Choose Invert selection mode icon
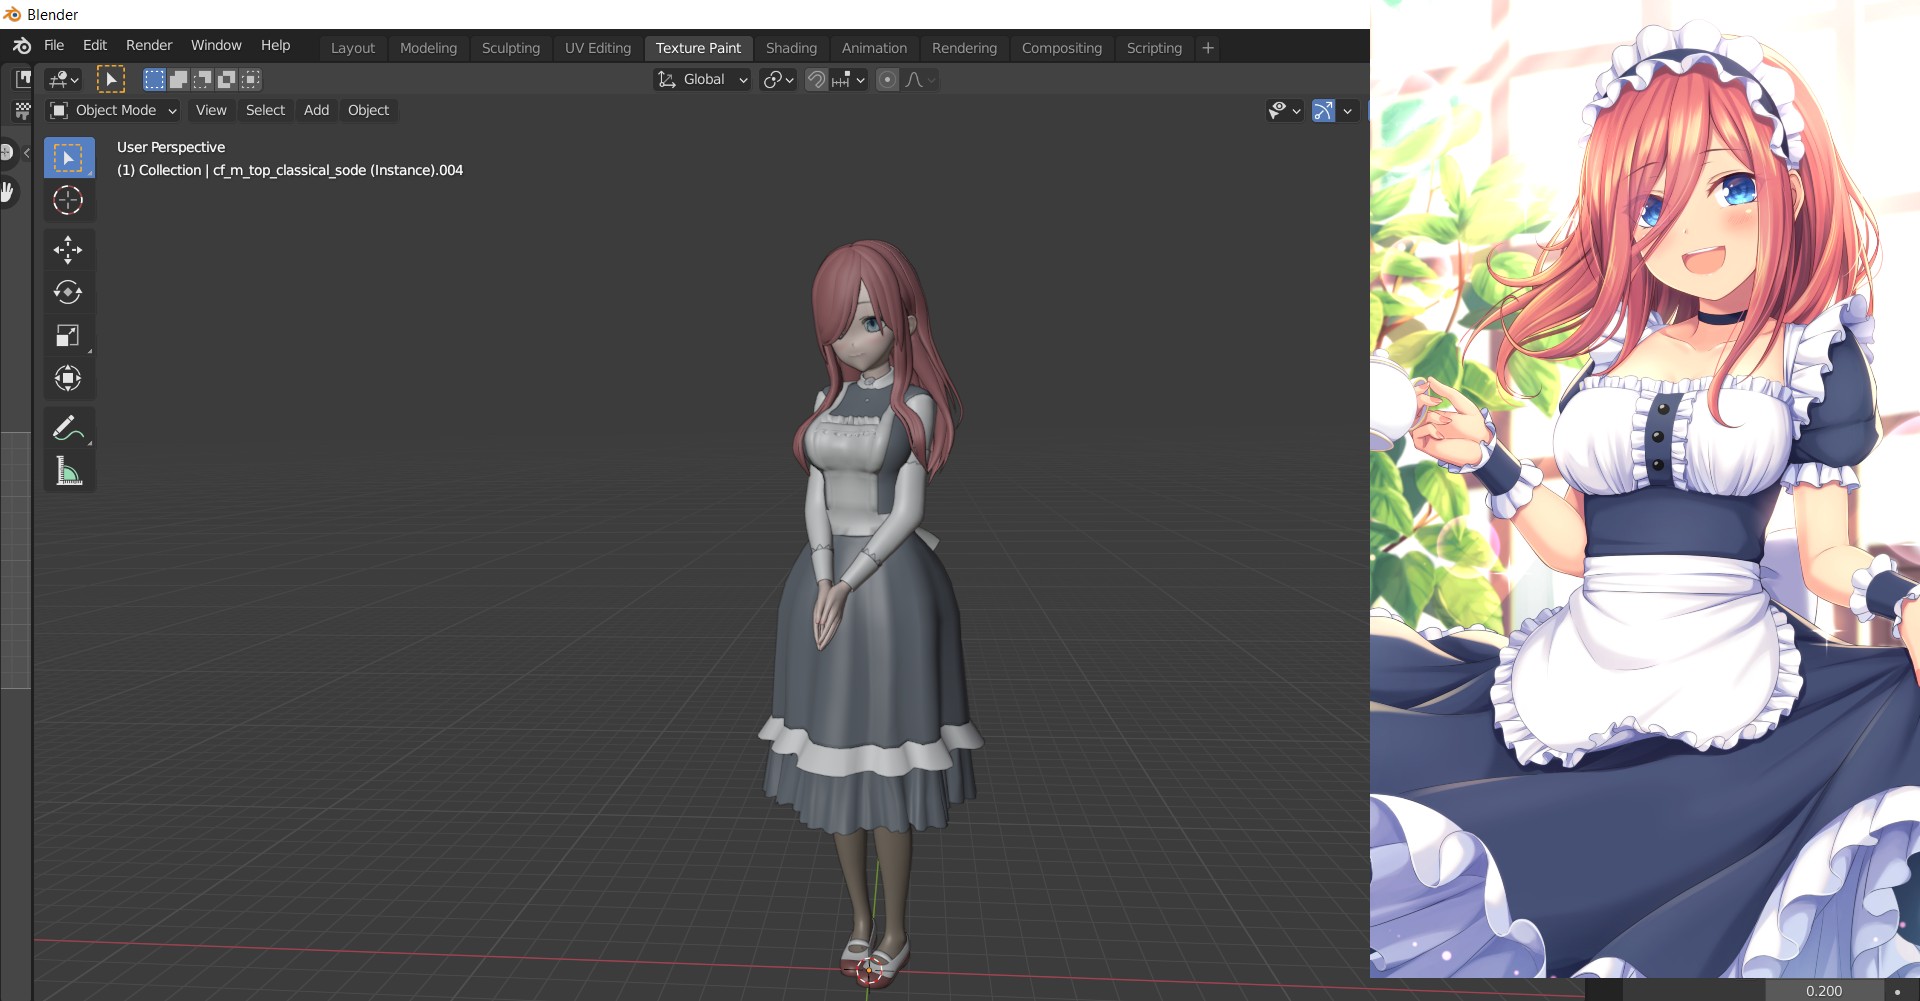The width and height of the screenshot is (1920, 1001). (x=227, y=79)
